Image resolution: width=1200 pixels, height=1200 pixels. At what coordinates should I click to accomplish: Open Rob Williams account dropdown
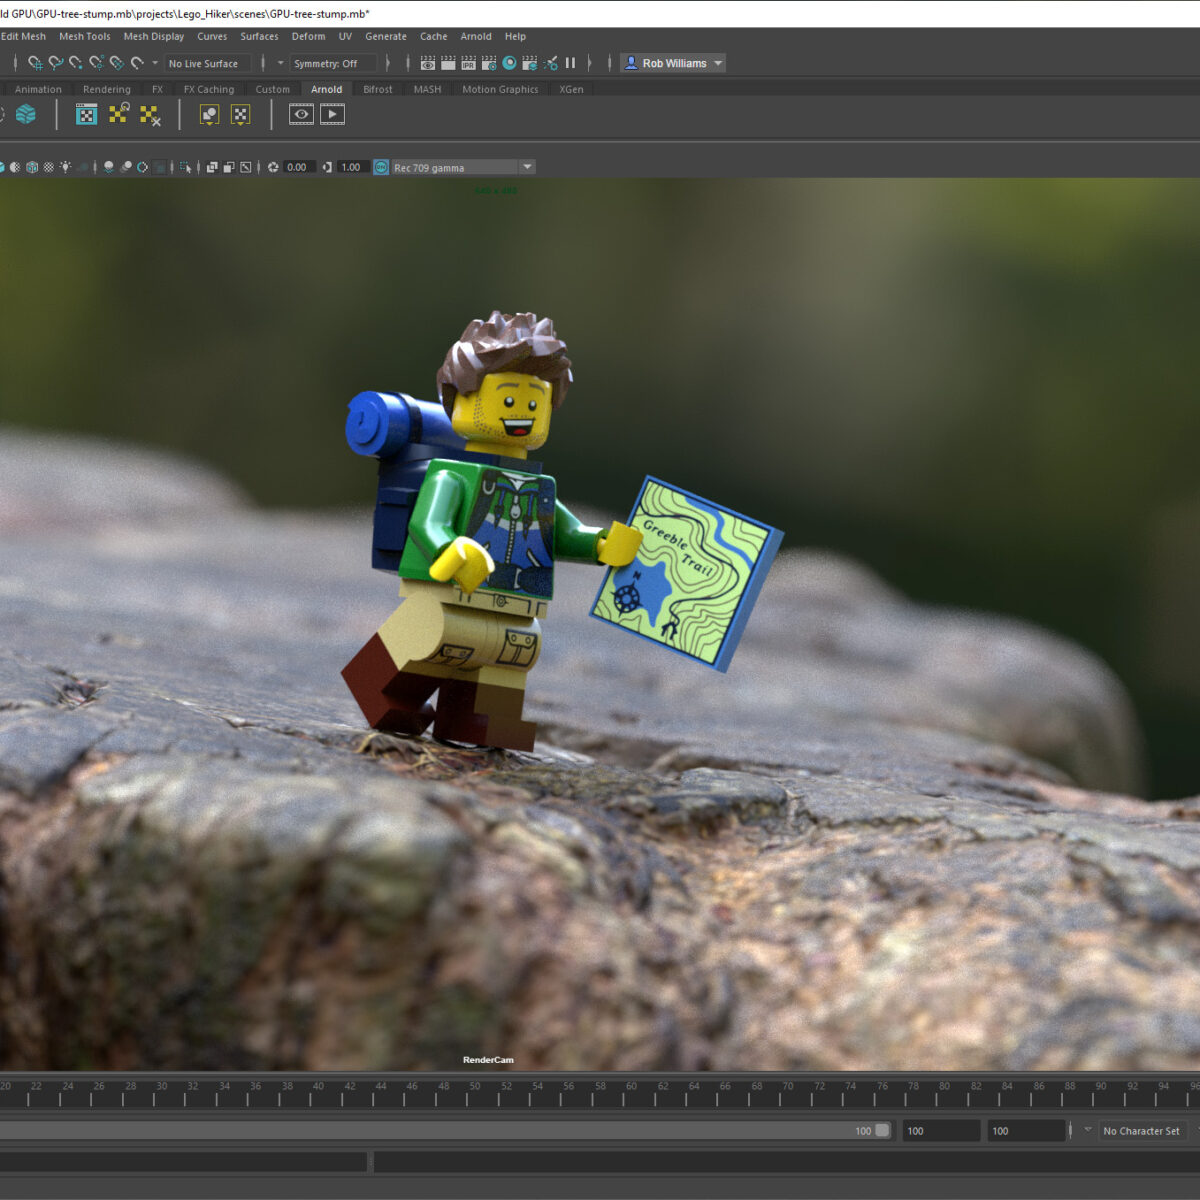[673, 63]
